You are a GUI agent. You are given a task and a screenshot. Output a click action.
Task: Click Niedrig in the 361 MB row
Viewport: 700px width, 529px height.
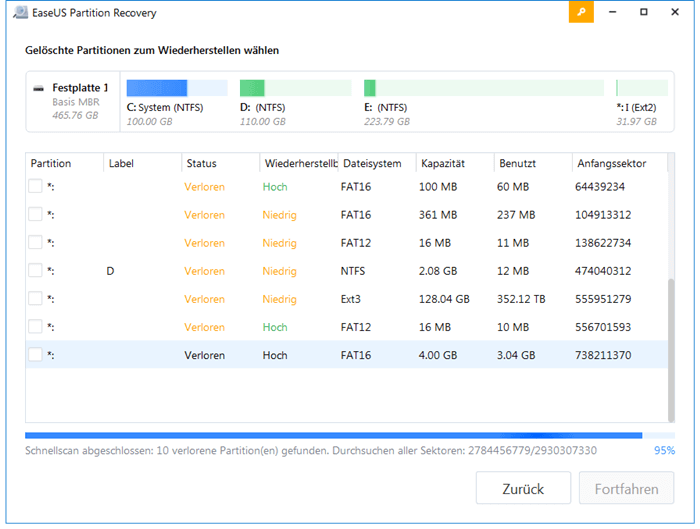pyautogui.click(x=279, y=215)
